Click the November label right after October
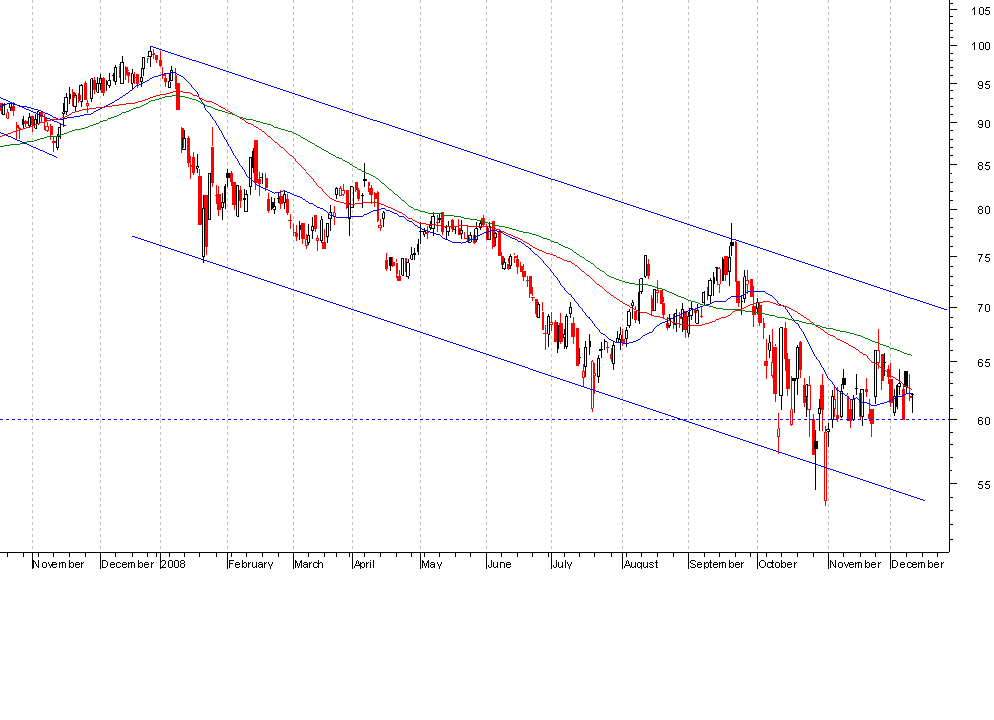Viewport: 994px width, 720px height. (x=855, y=564)
